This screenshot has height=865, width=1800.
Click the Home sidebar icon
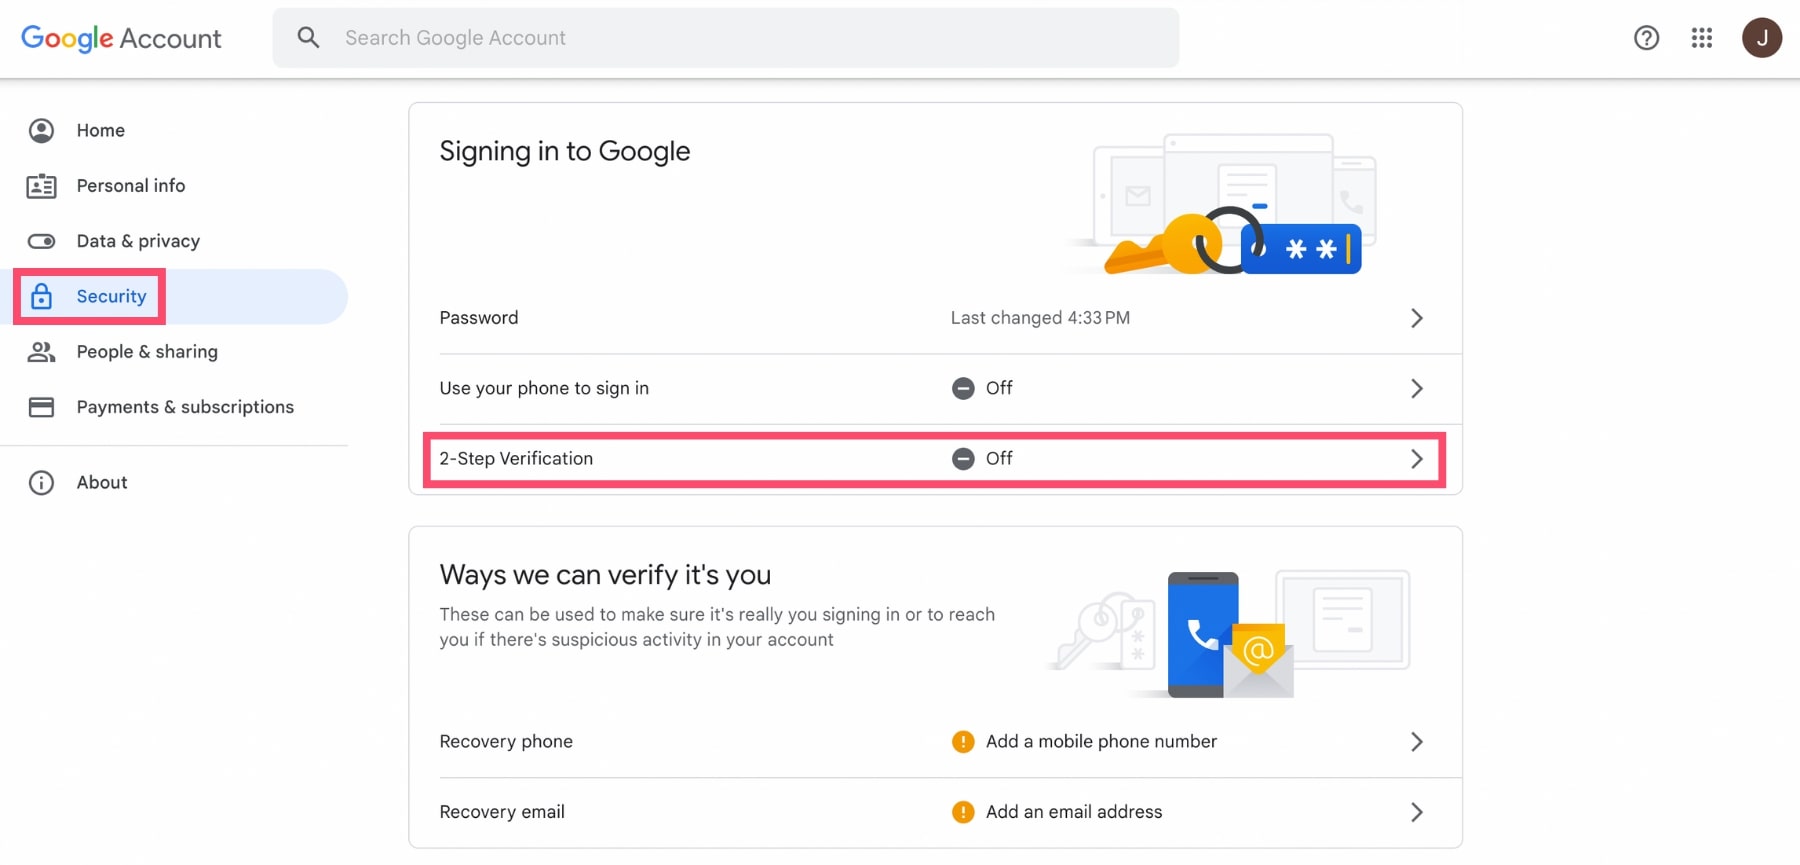[x=41, y=131]
